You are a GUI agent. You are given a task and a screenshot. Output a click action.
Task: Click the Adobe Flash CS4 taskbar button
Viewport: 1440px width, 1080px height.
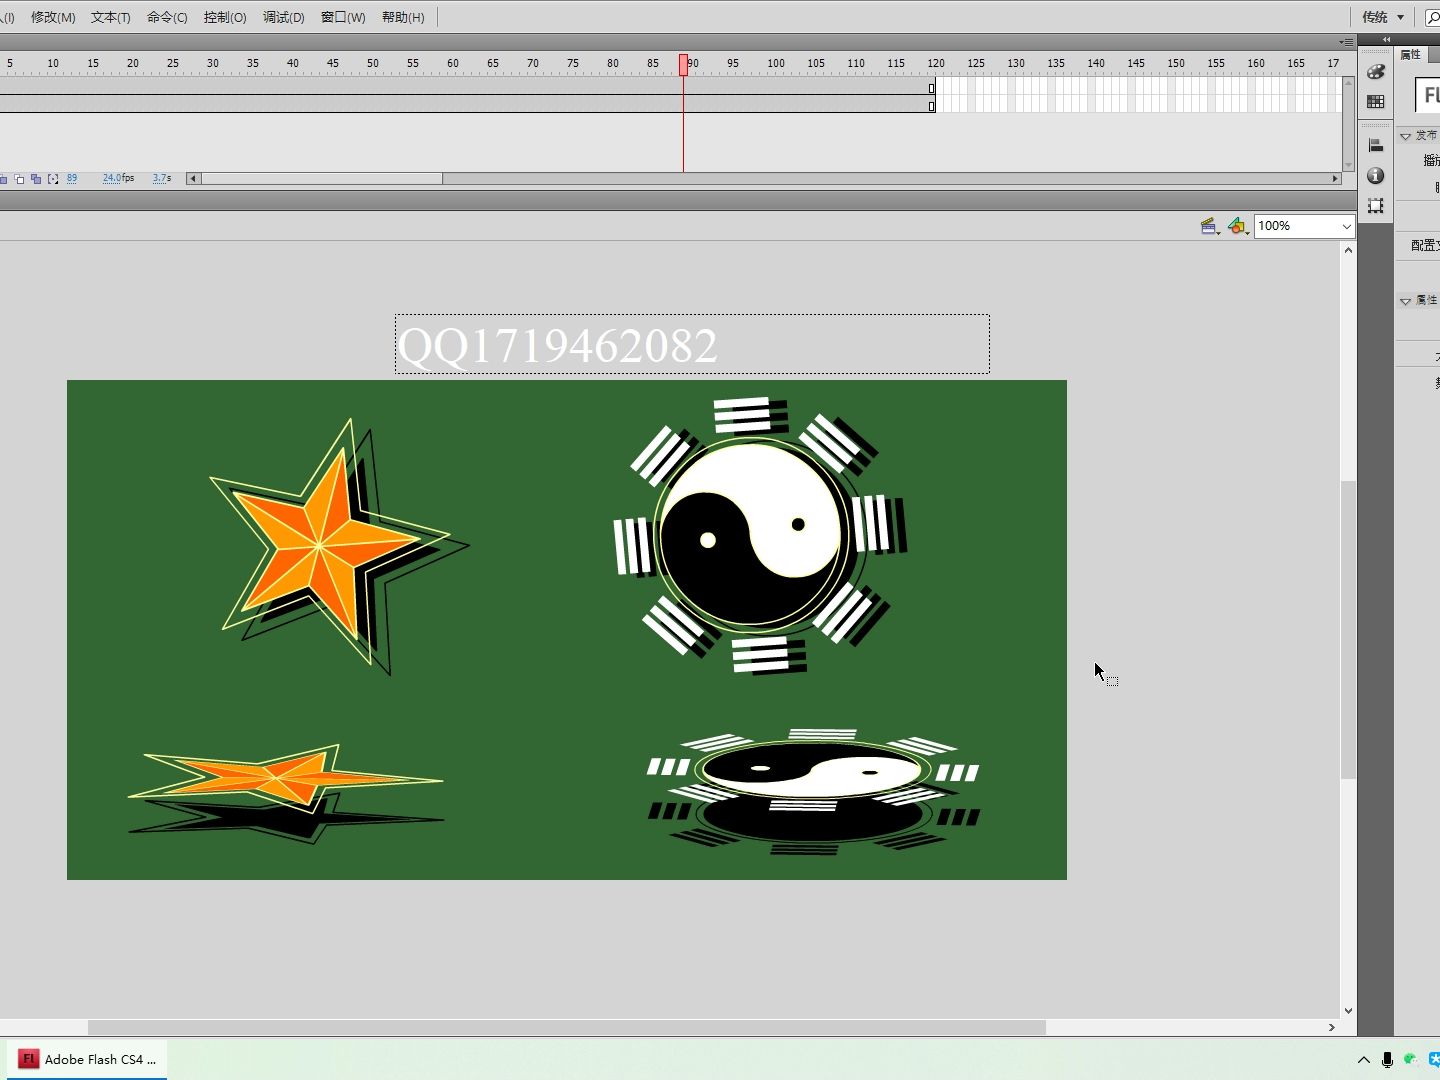click(88, 1058)
